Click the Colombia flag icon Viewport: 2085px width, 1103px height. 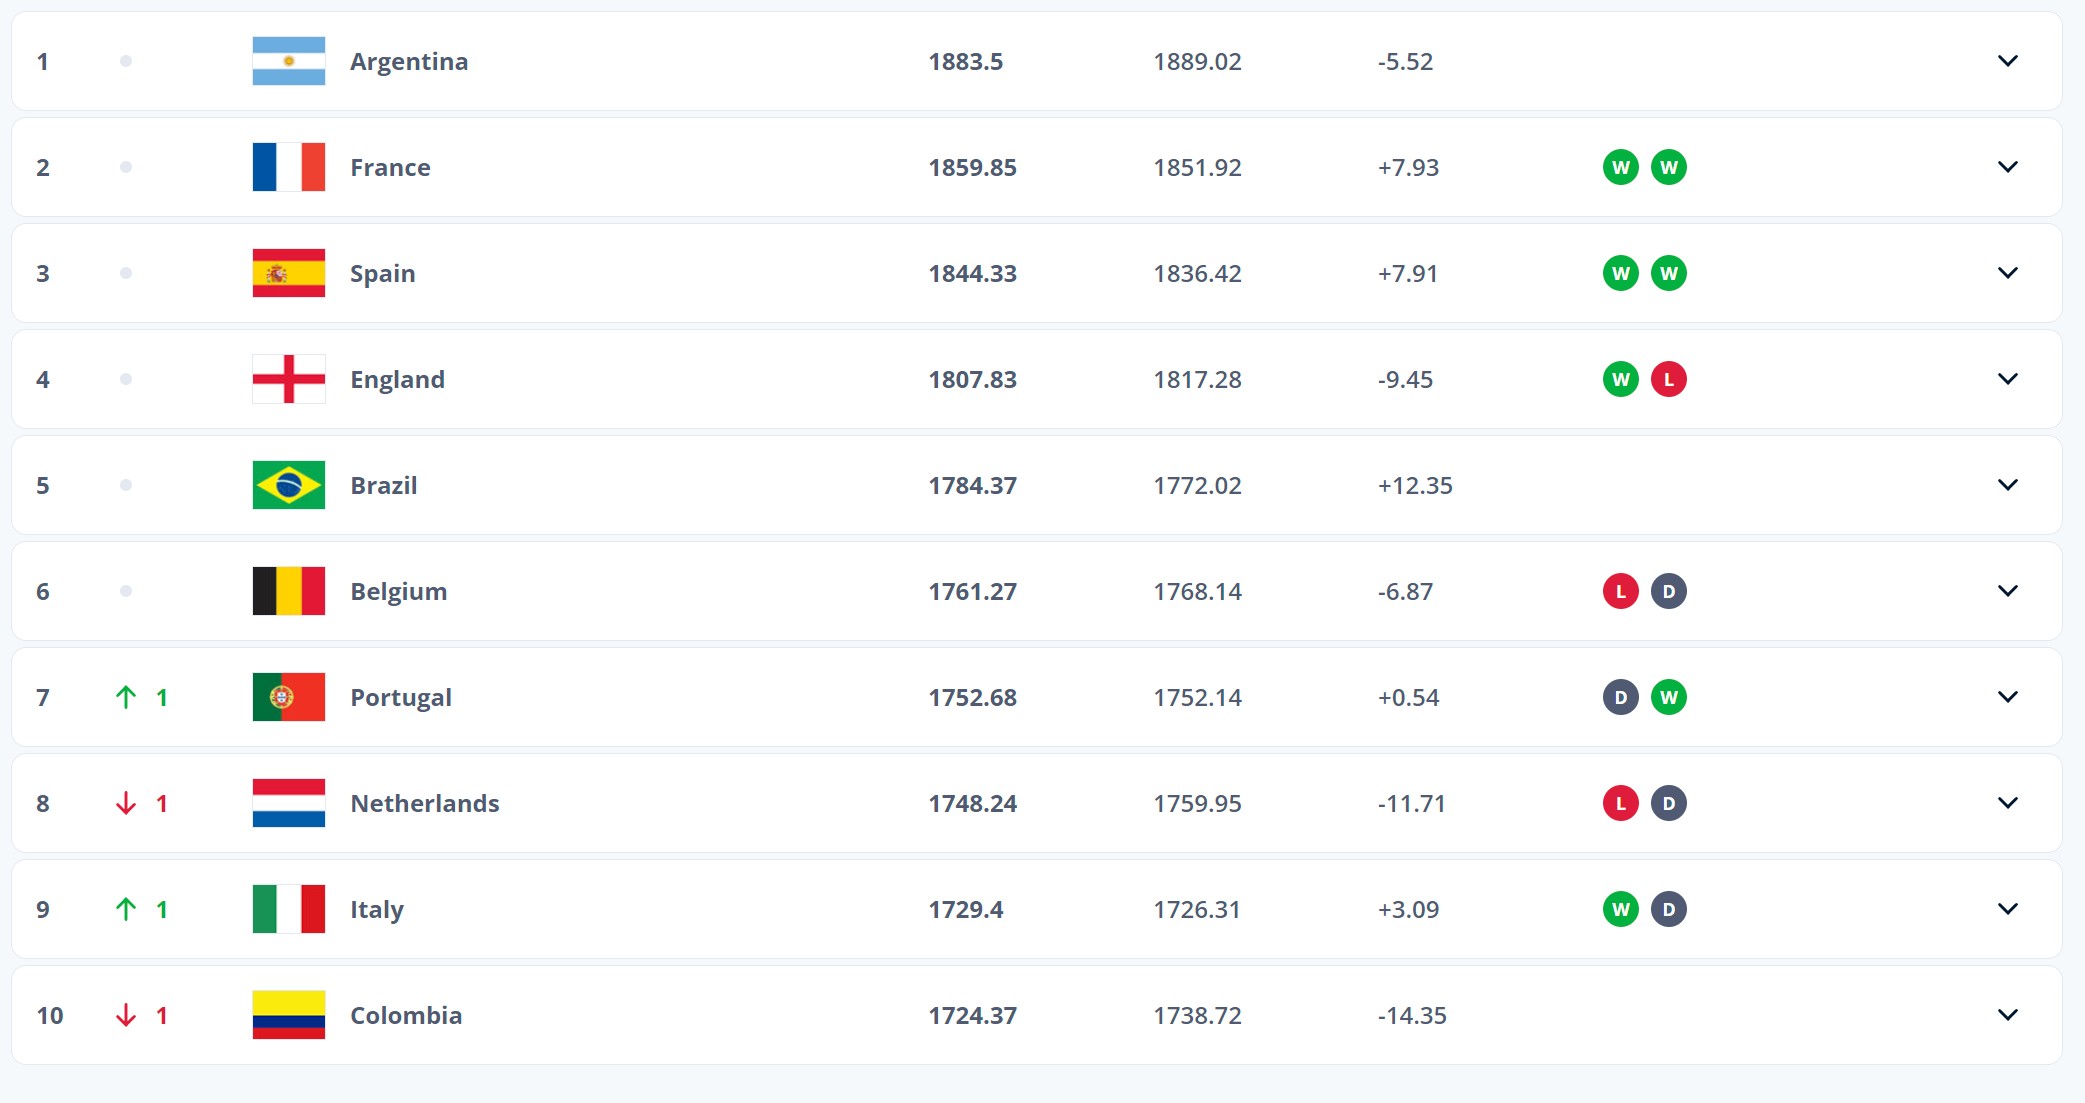point(288,1015)
